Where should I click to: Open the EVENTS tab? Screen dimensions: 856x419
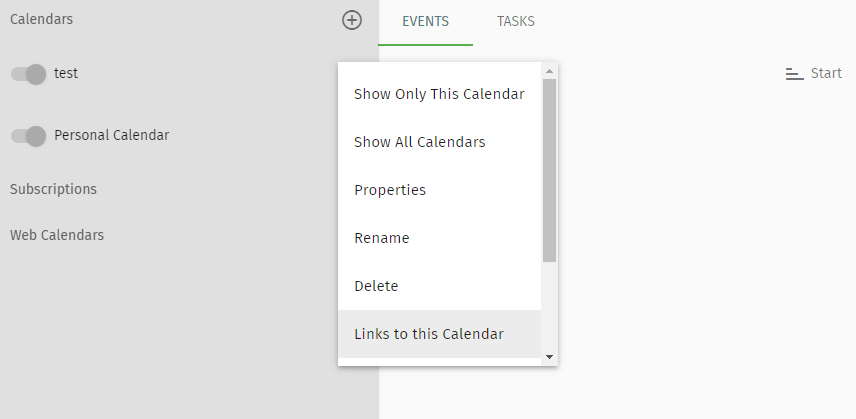pos(425,21)
